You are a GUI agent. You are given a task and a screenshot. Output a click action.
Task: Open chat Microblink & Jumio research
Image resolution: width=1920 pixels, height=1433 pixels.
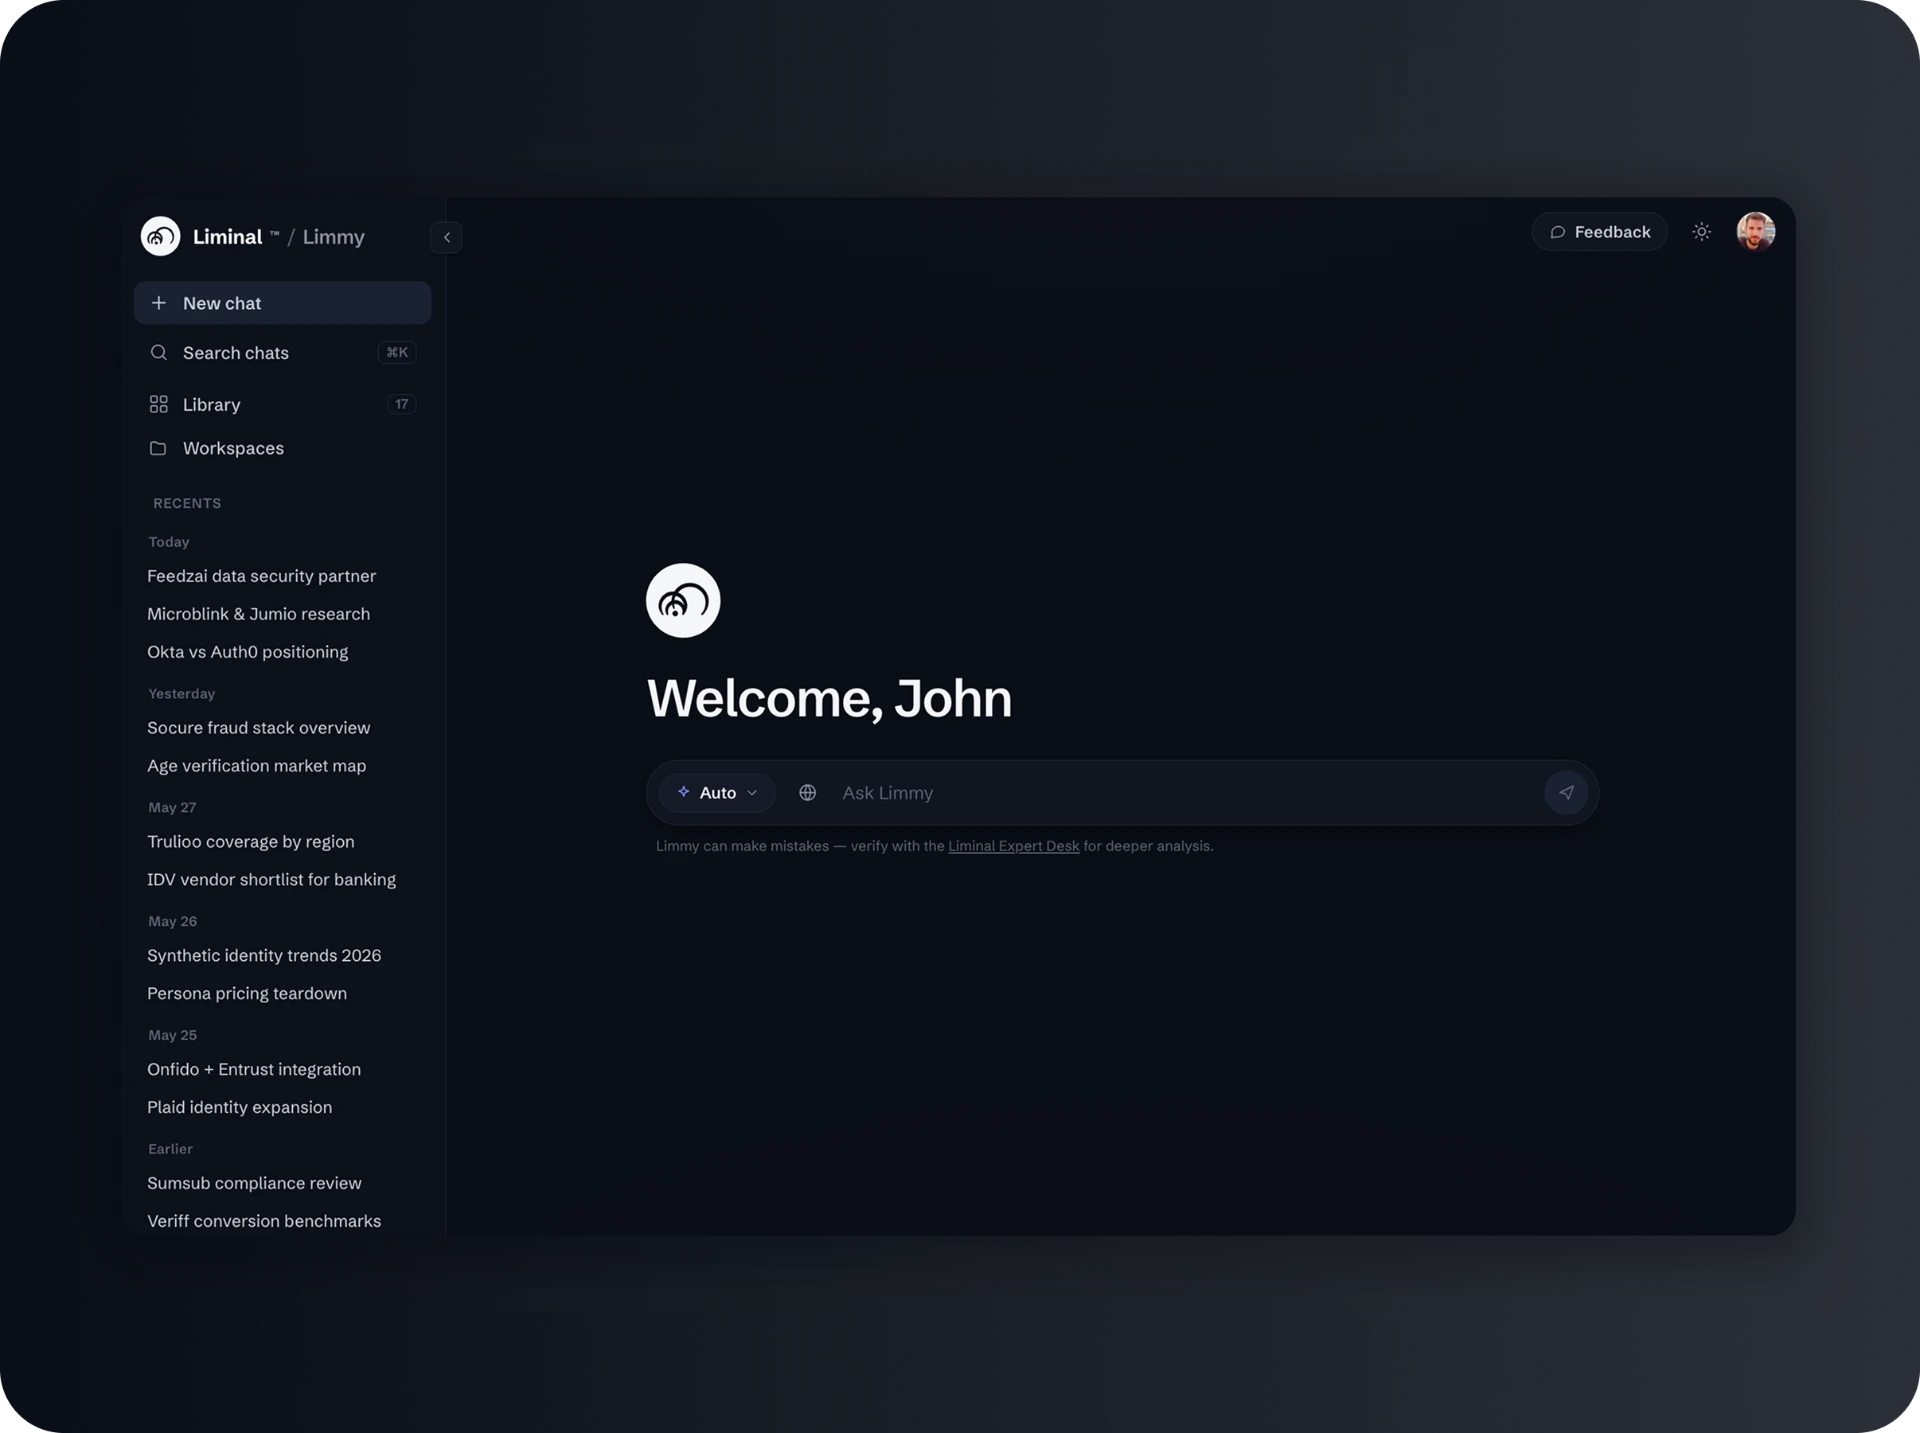coord(258,614)
